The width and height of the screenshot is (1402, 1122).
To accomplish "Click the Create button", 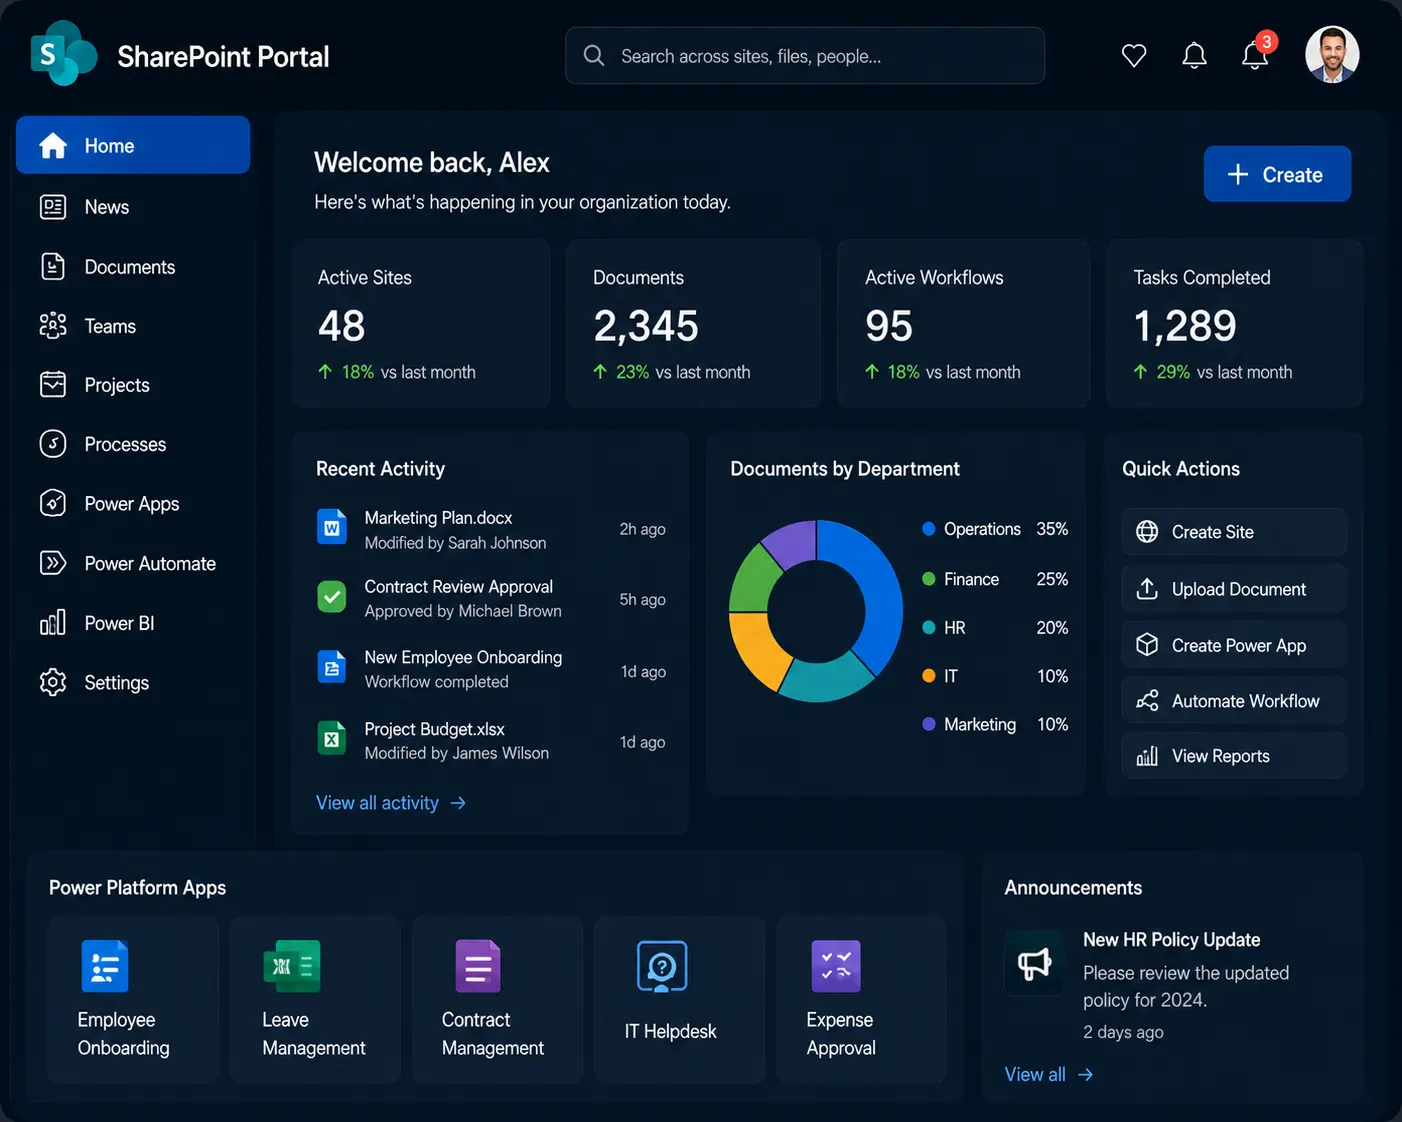I will click(1277, 174).
